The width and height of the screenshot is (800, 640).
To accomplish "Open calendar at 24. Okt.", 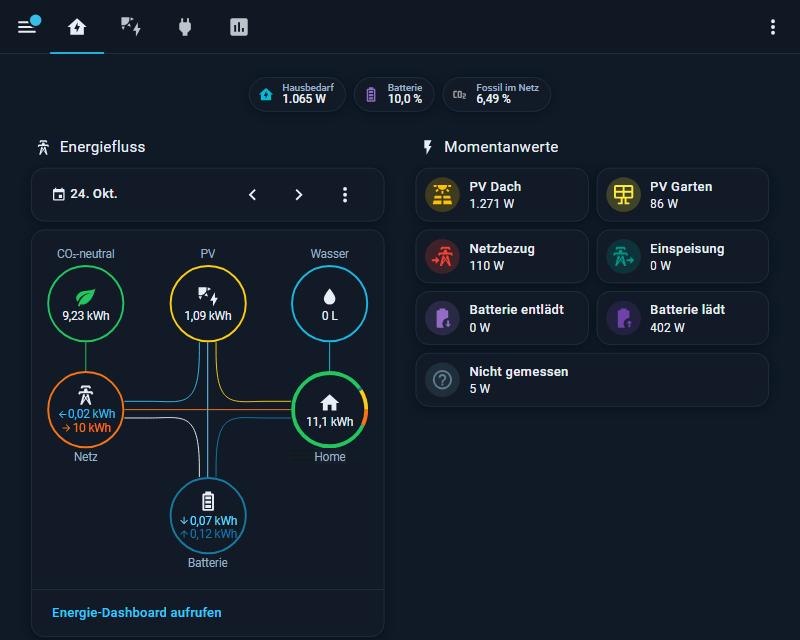I will click(x=93, y=194).
